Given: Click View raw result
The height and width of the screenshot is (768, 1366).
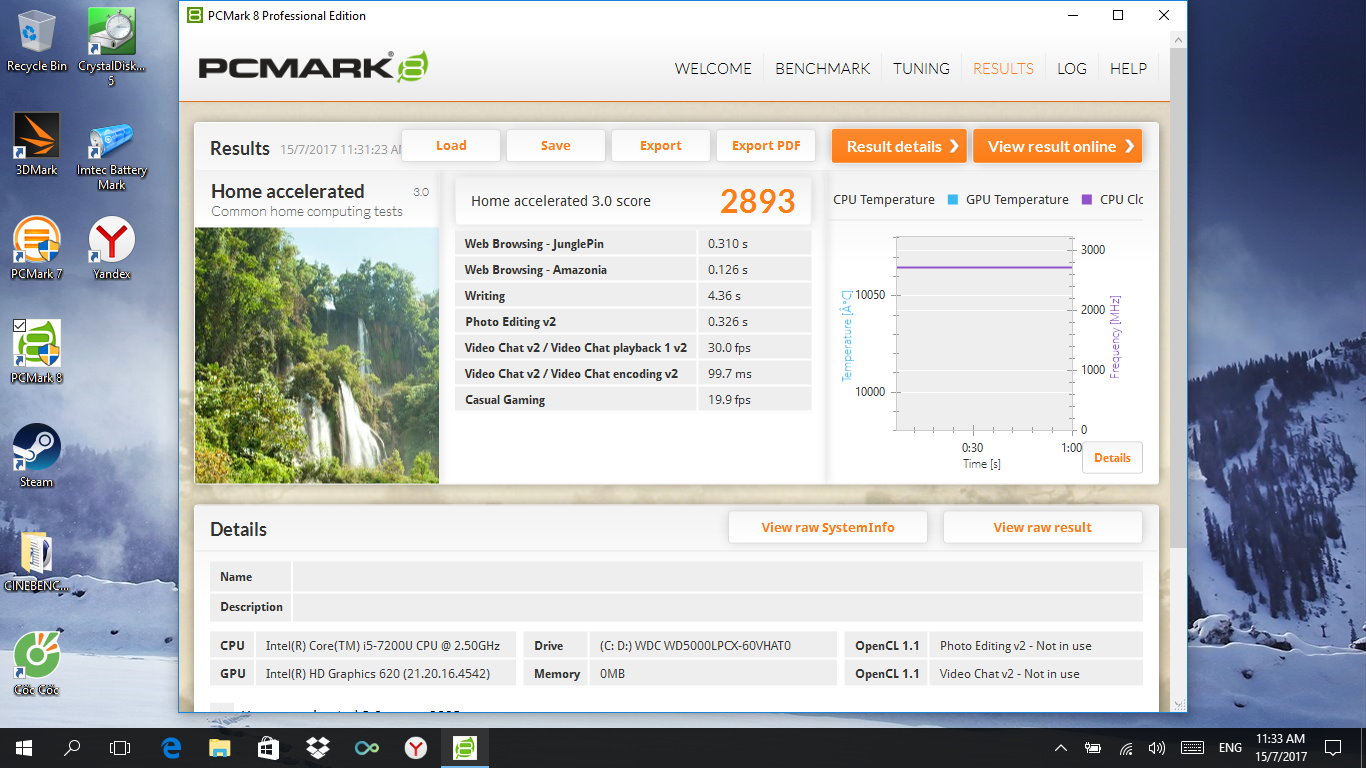Looking at the screenshot, I should click(x=1042, y=528).
